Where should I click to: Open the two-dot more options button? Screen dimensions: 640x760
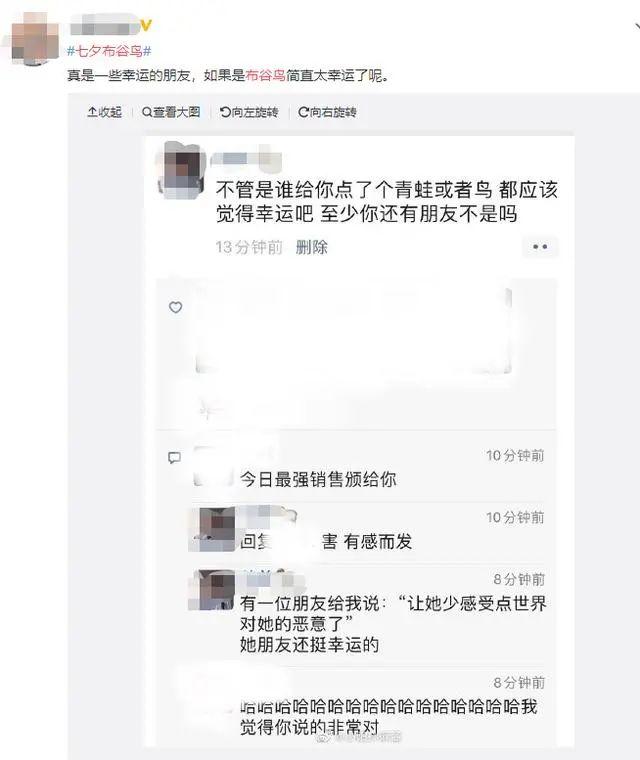point(540,247)
